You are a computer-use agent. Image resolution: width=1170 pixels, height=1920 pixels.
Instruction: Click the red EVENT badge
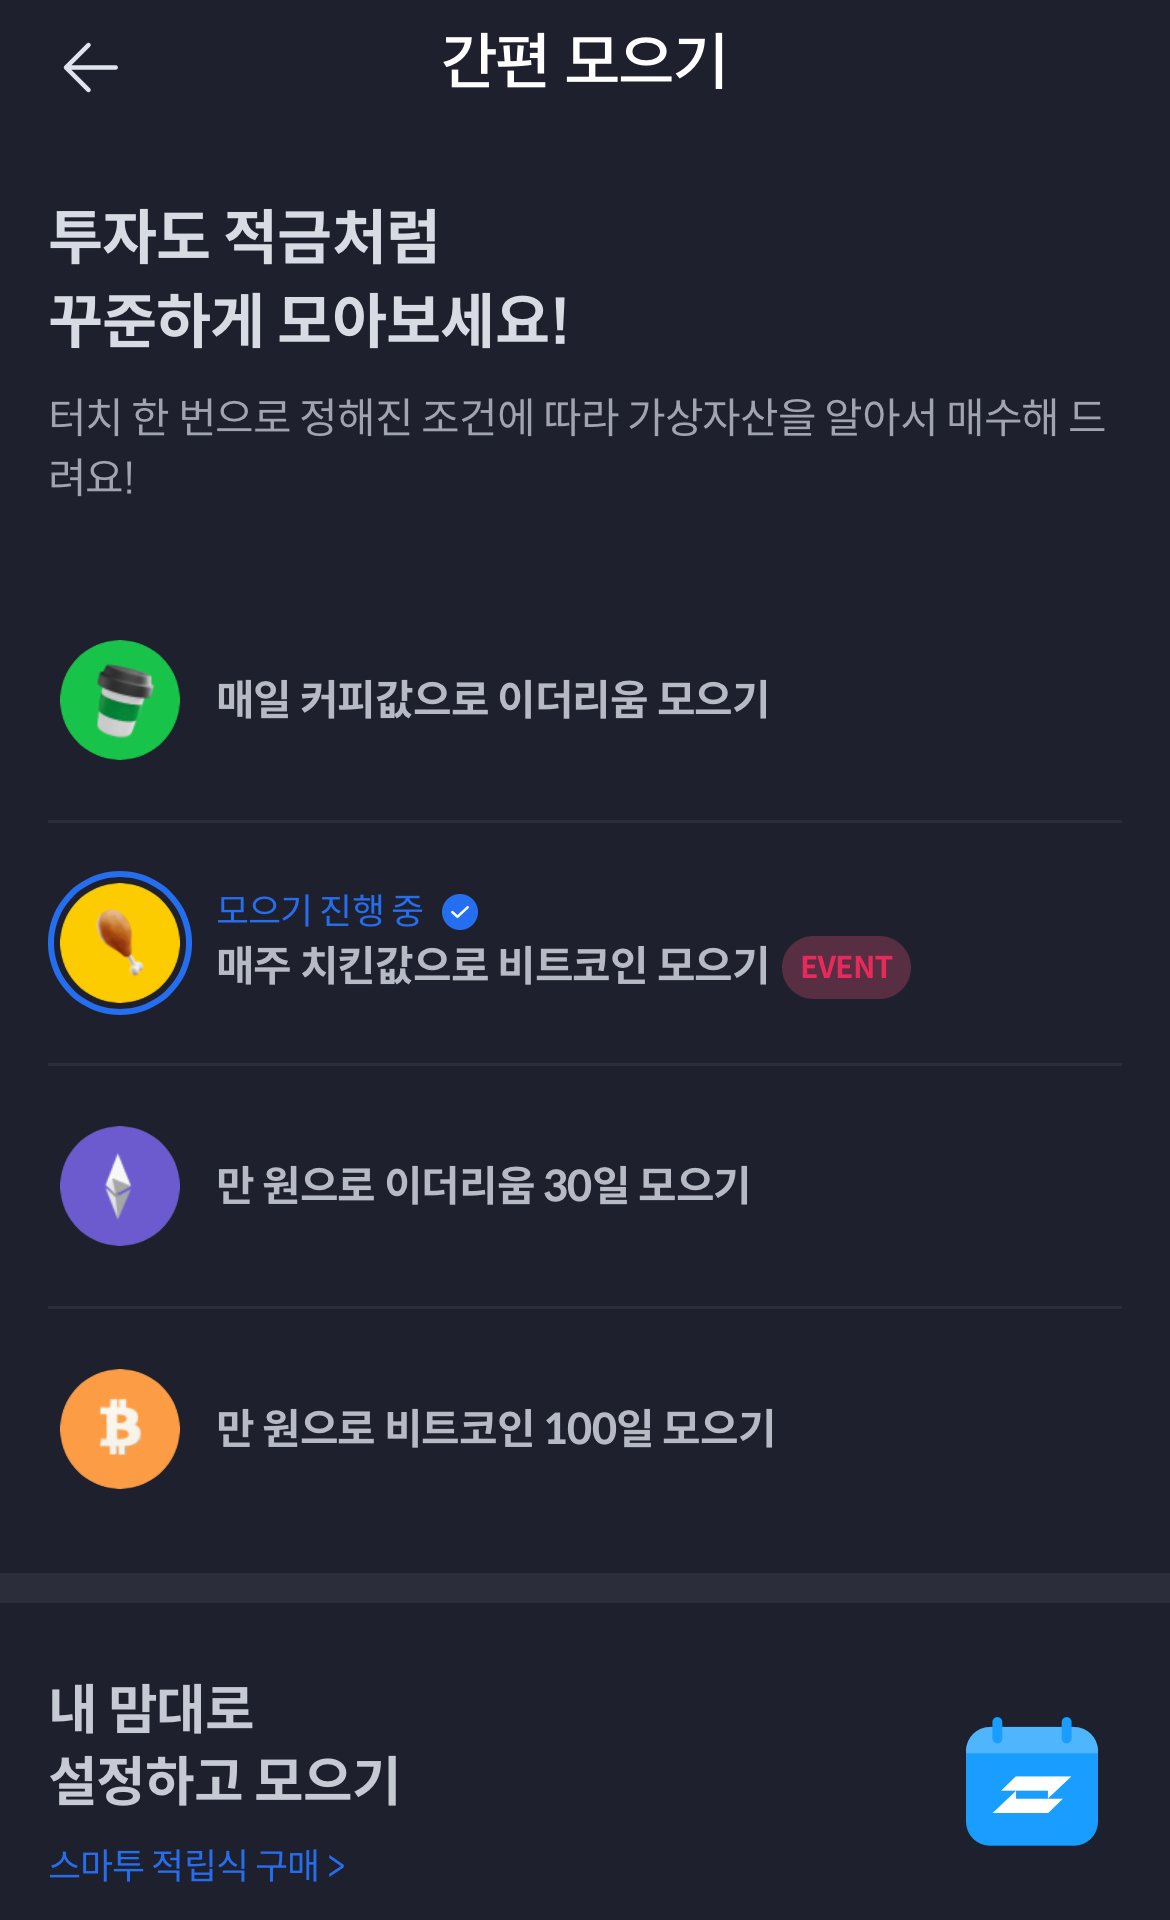tap(846, 967)
